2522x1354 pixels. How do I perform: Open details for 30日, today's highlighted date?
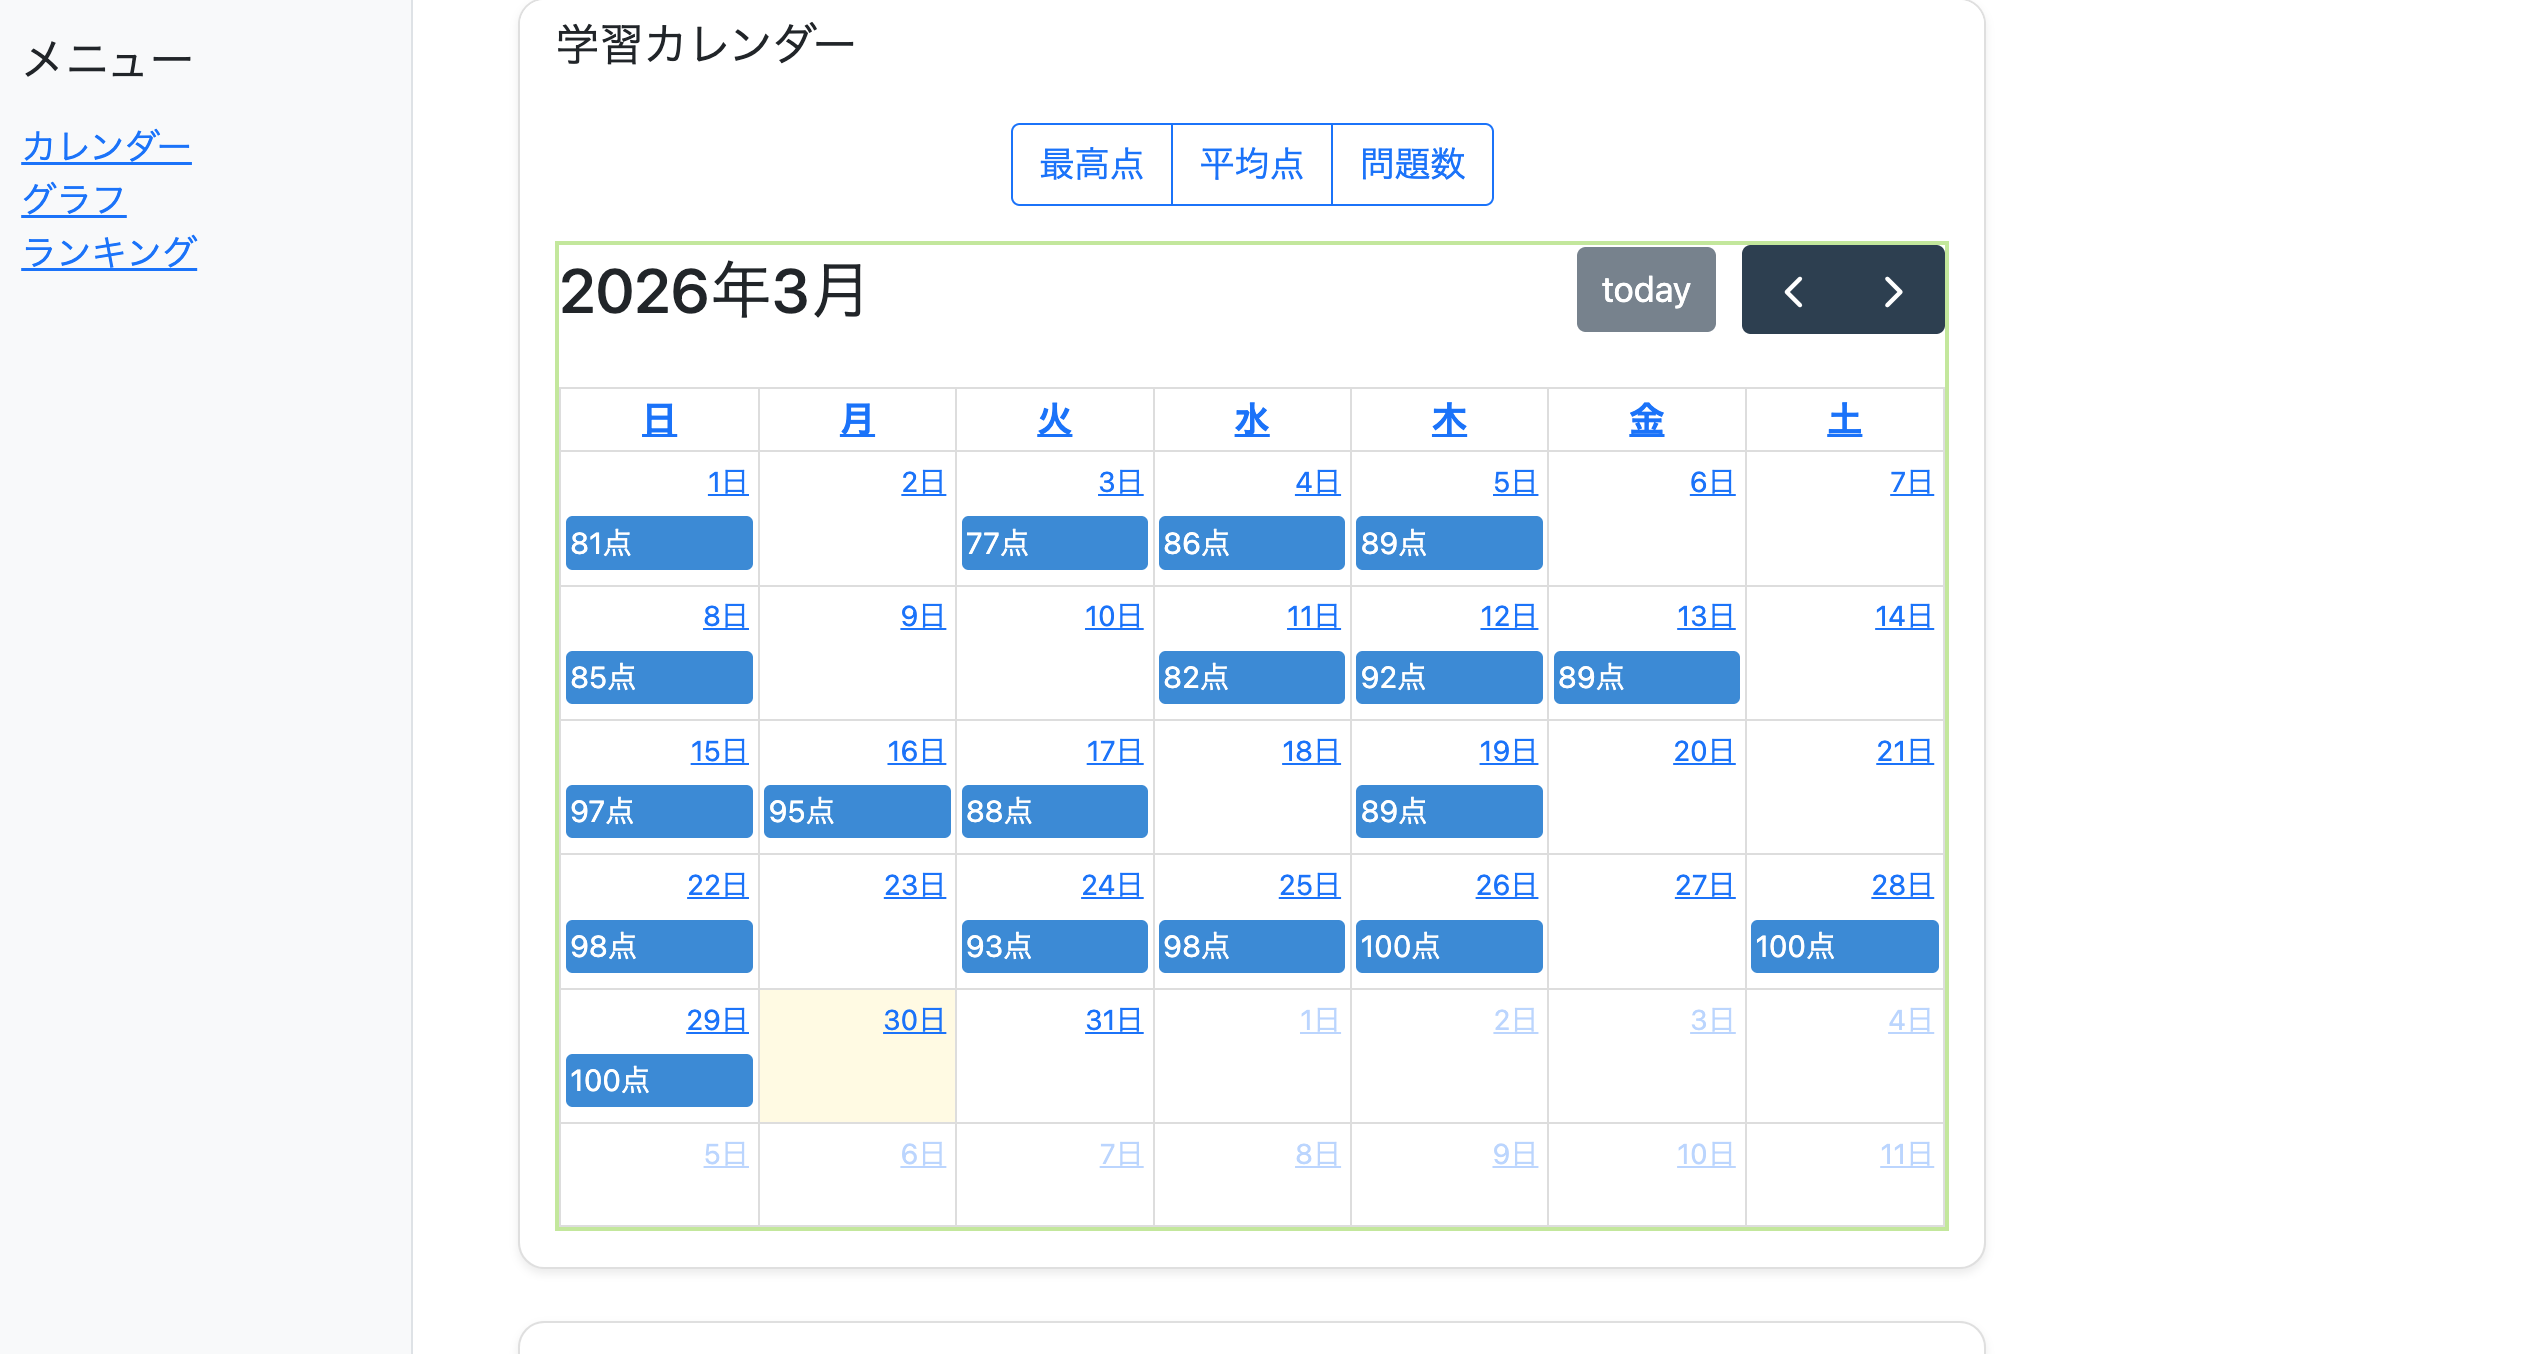click(915, 1021)
